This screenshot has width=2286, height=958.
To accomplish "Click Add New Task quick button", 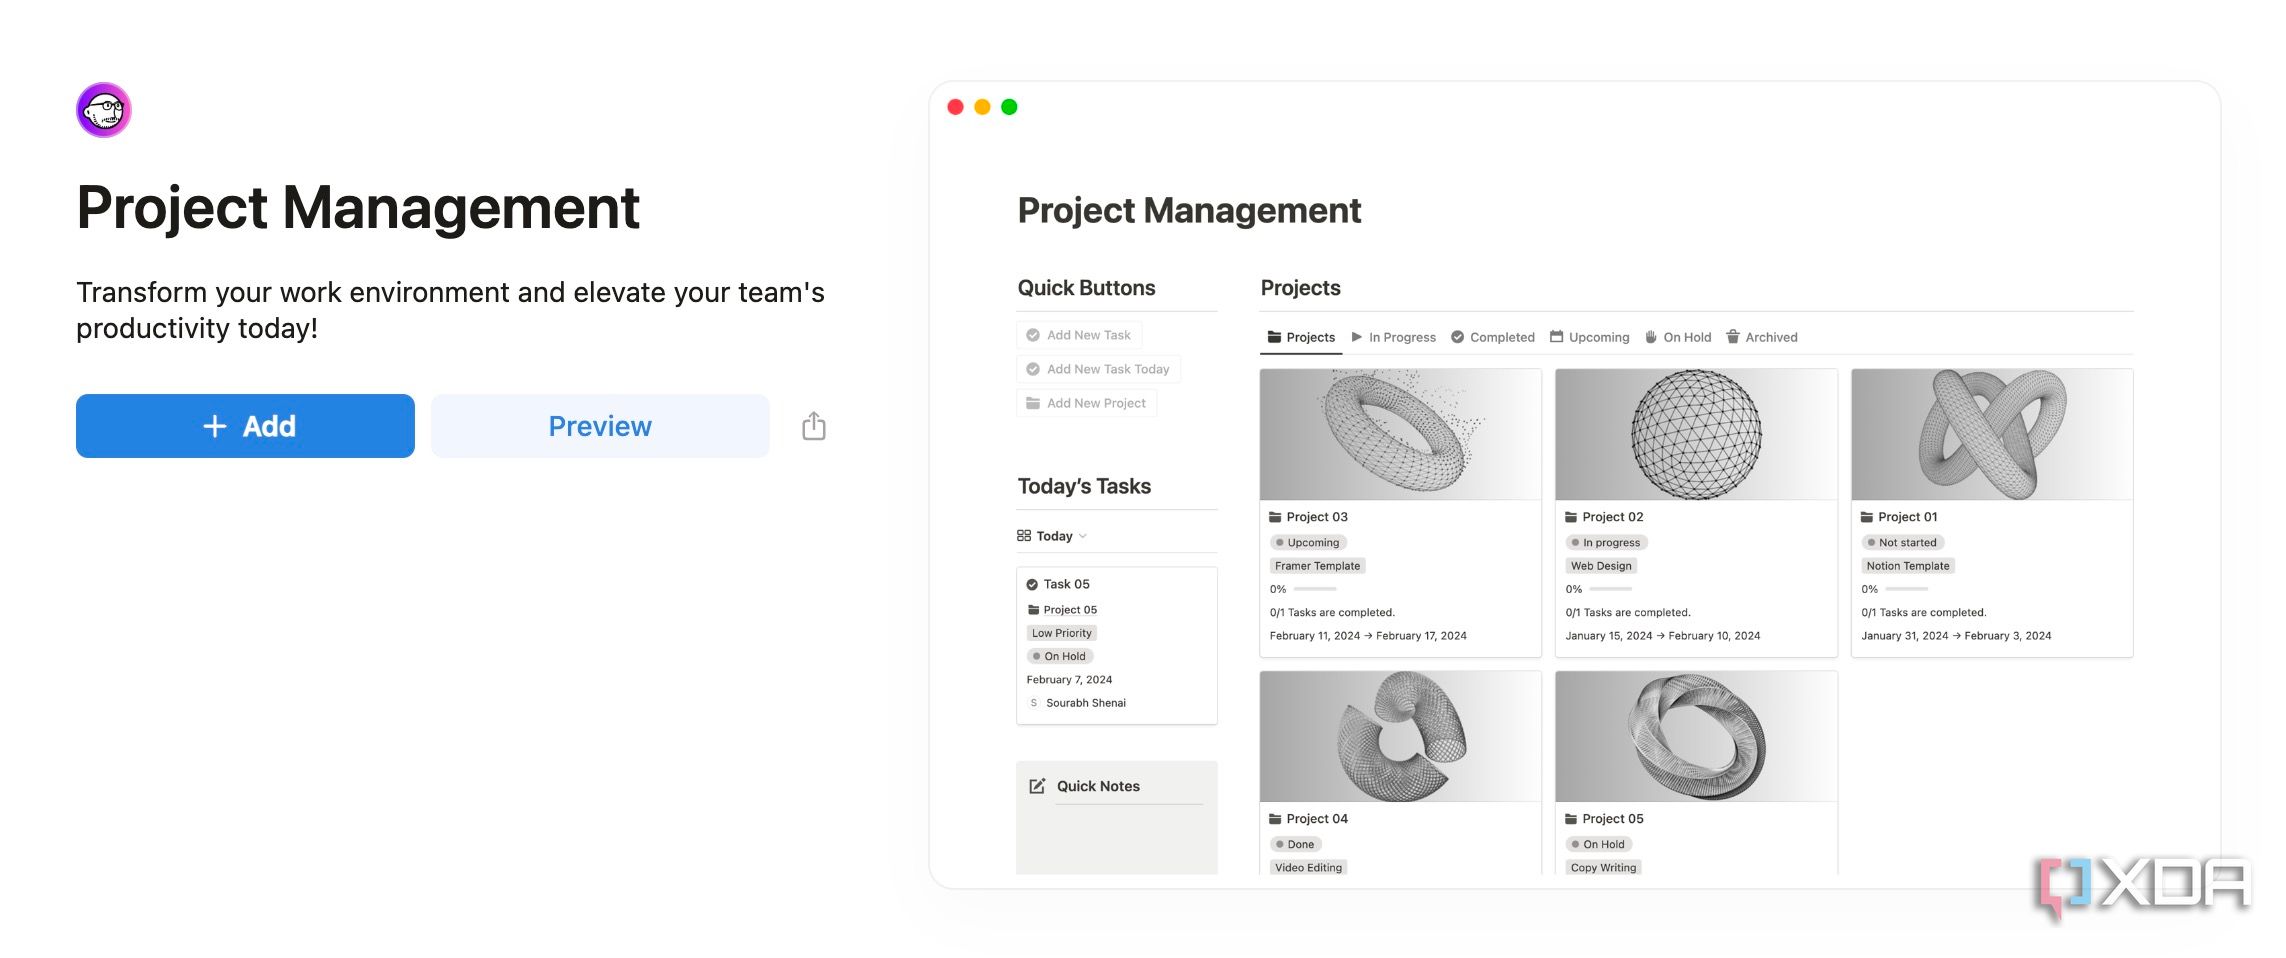I will 1079,335.
